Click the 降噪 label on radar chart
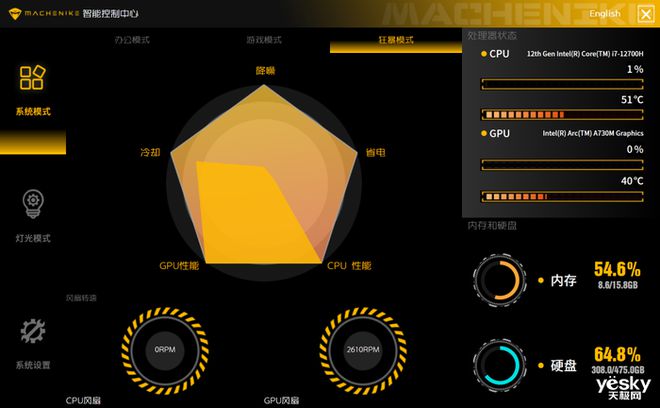 click(265, 71)
